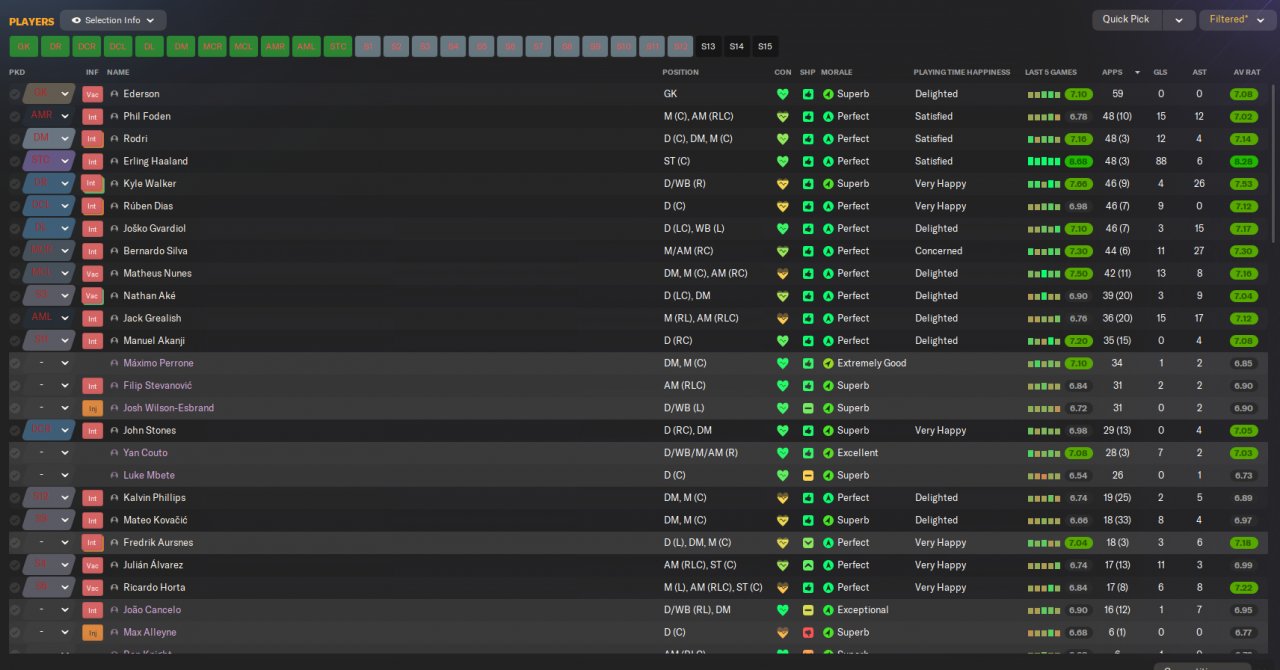Click Jack Grealish's condition heart icon

tap(783, 318)
